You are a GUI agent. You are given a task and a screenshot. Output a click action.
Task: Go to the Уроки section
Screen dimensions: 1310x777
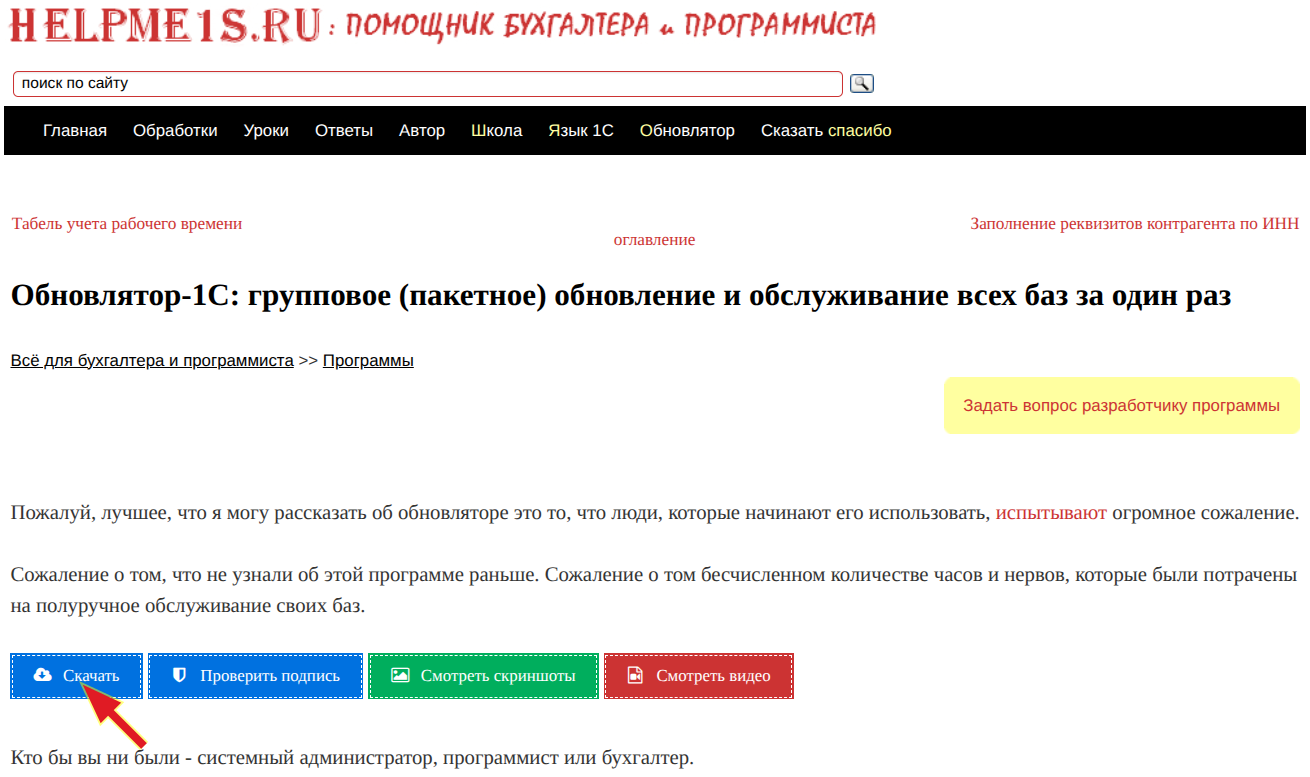(x=266, y=131)
